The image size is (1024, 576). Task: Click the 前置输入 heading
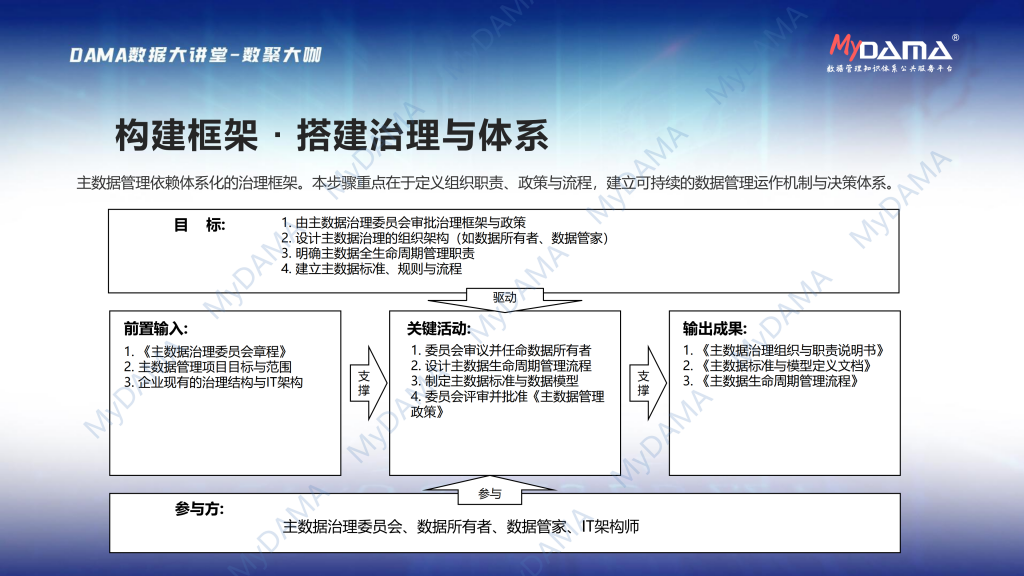[156, 328]
